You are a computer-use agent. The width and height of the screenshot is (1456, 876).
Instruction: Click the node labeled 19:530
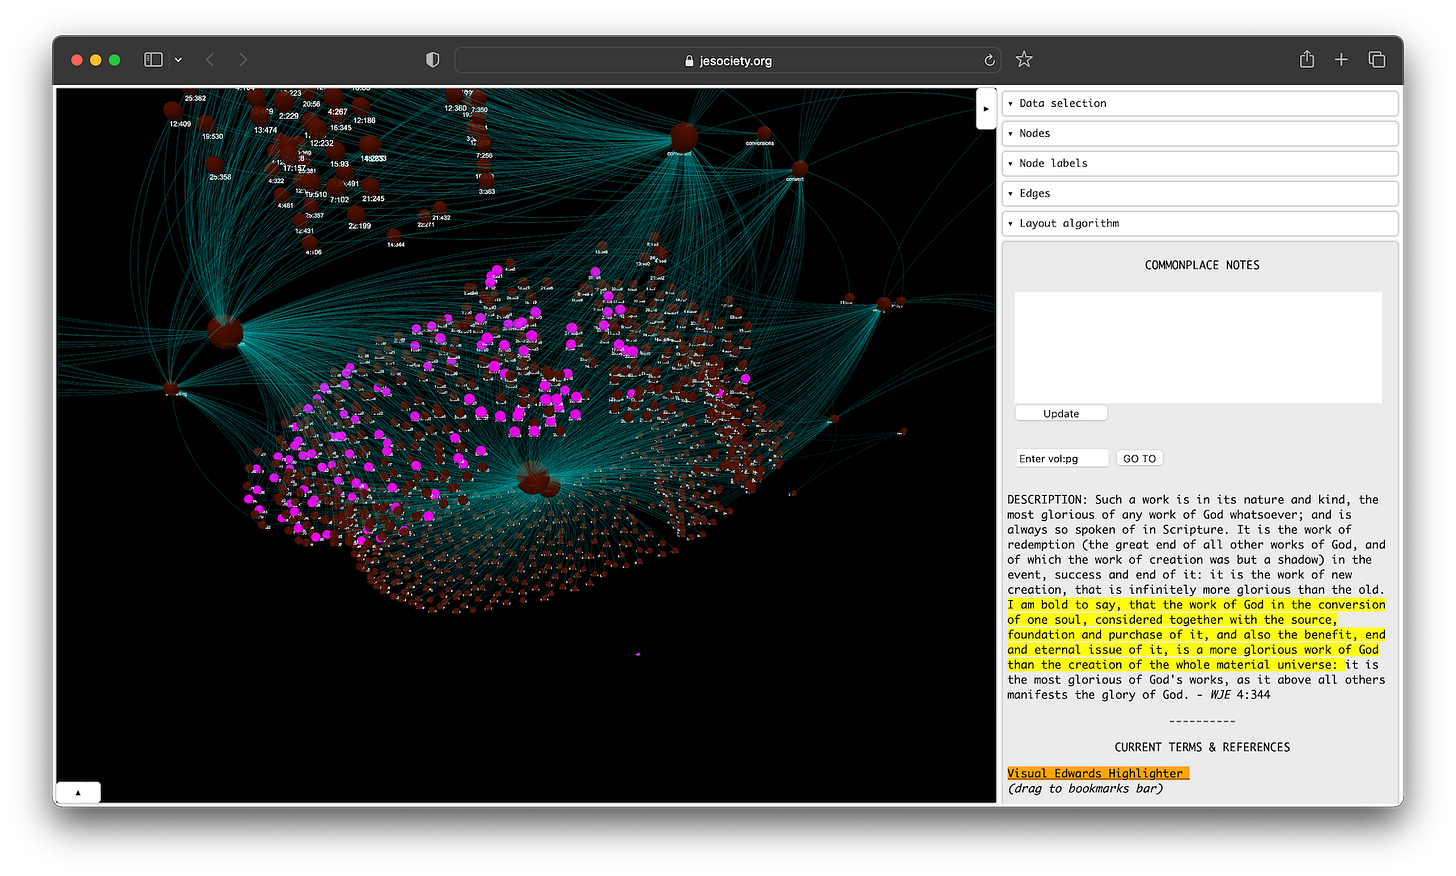pos(206,124)
